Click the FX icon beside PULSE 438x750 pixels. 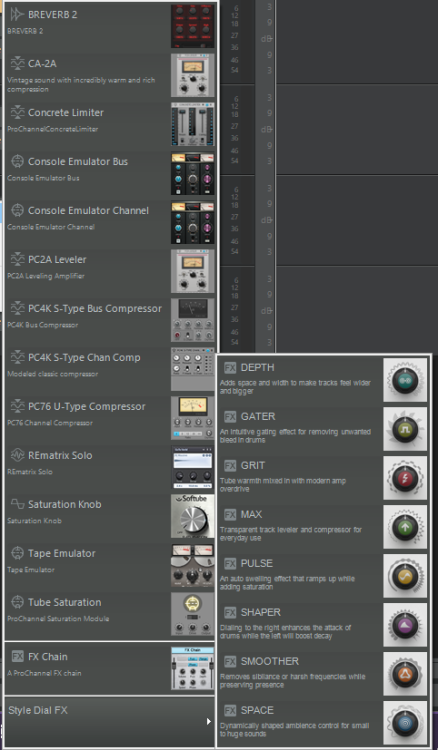tap(230, 563)
